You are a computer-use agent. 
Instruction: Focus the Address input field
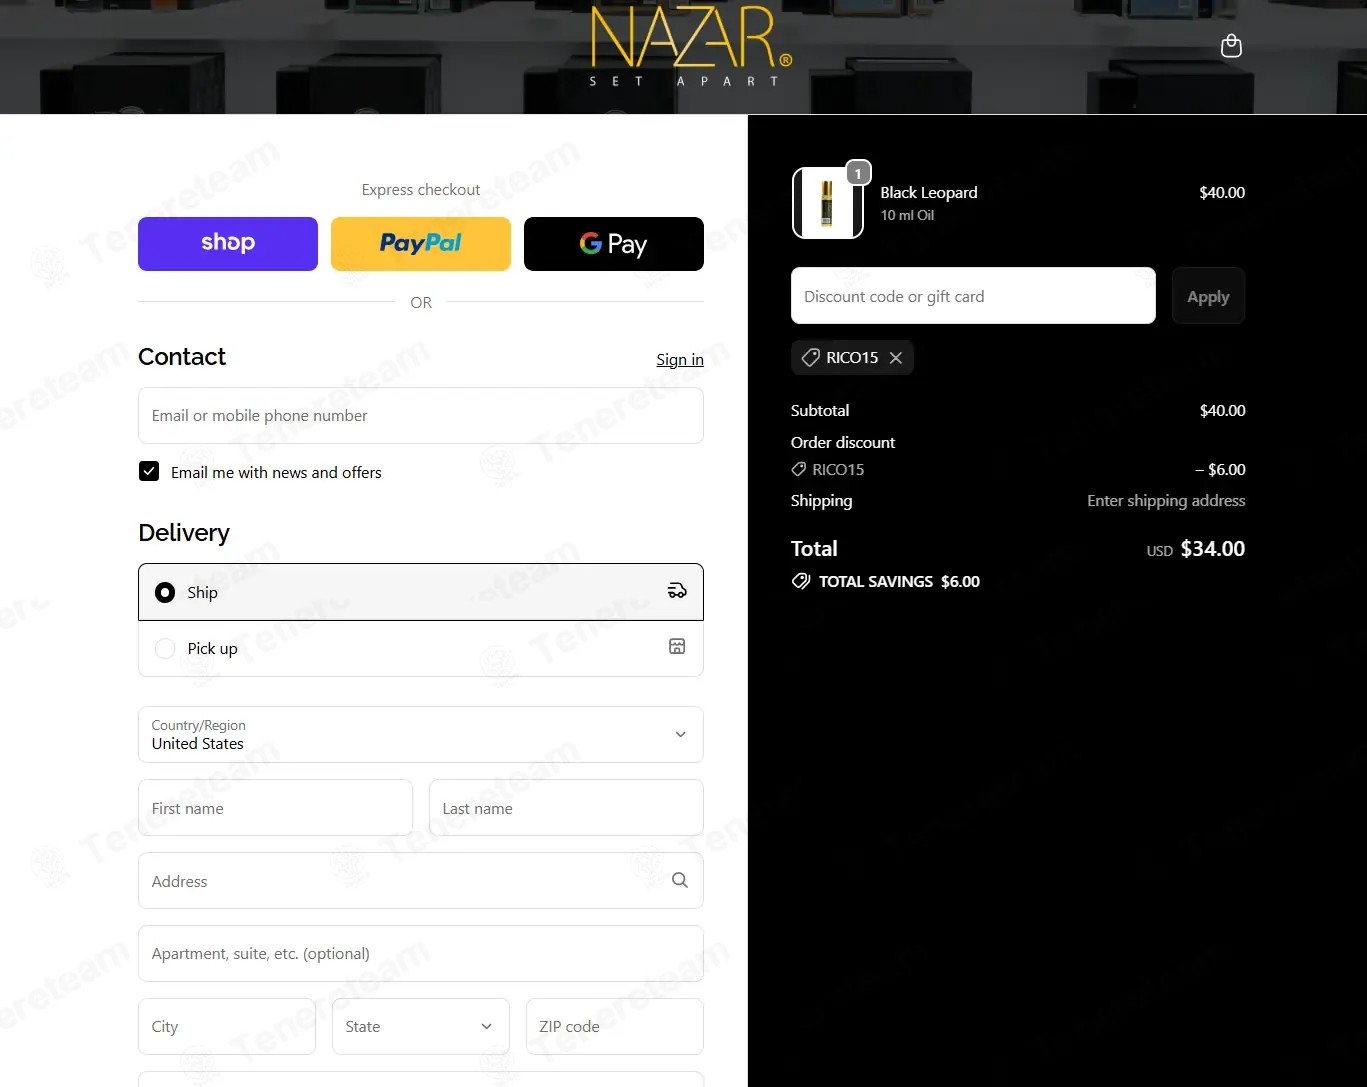pyautogui.click(x=421, y=881)
